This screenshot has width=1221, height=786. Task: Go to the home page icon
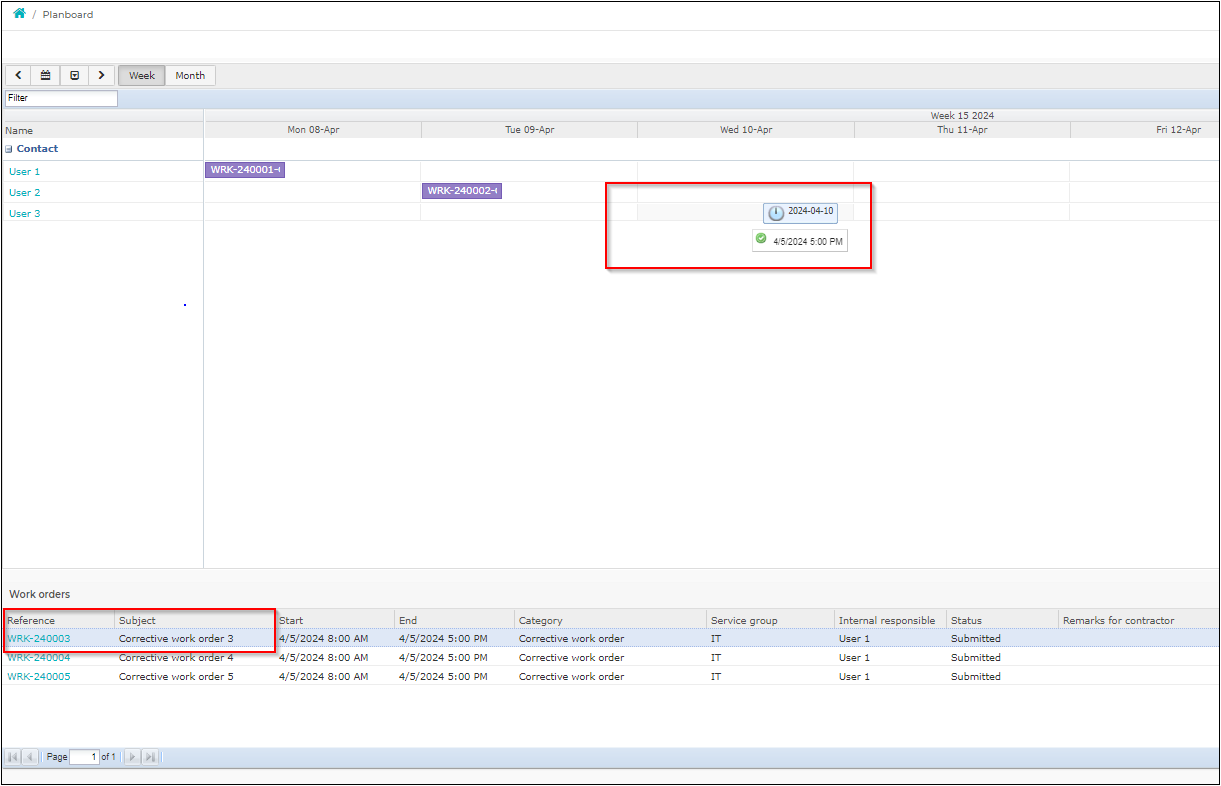(x=19, y=14)
